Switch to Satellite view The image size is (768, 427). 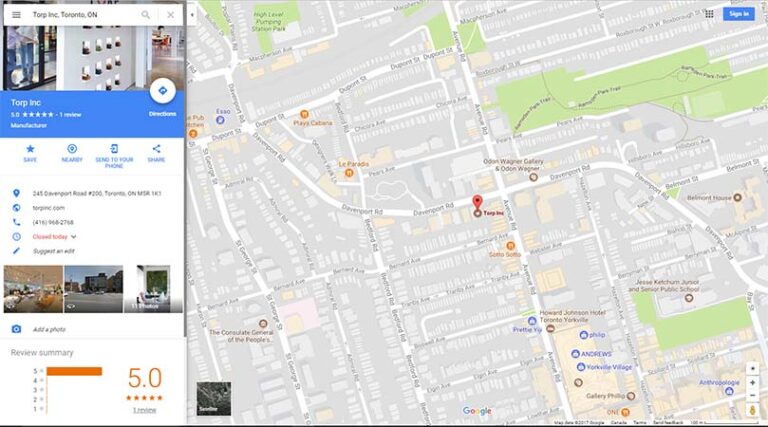click(x=213, y=398)
